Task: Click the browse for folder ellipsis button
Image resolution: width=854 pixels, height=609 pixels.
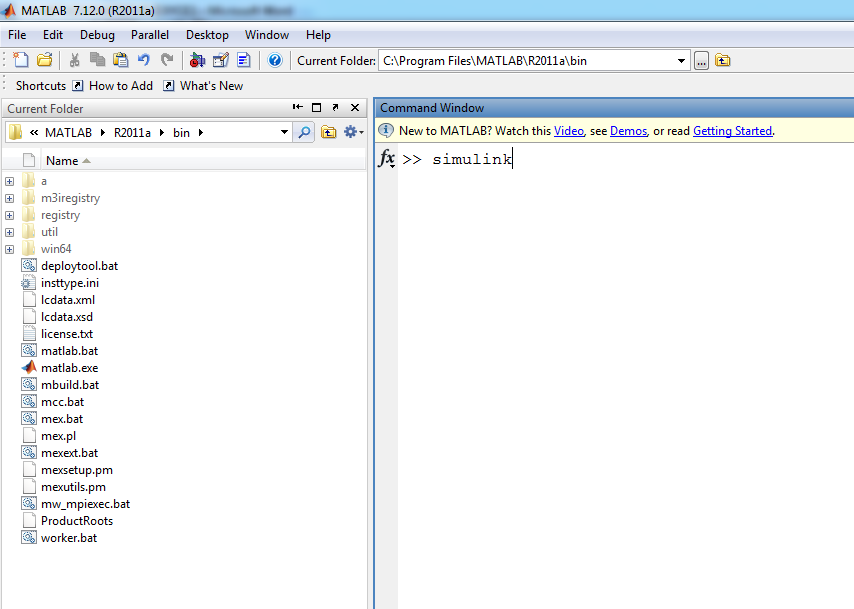Action: [702, 61]
